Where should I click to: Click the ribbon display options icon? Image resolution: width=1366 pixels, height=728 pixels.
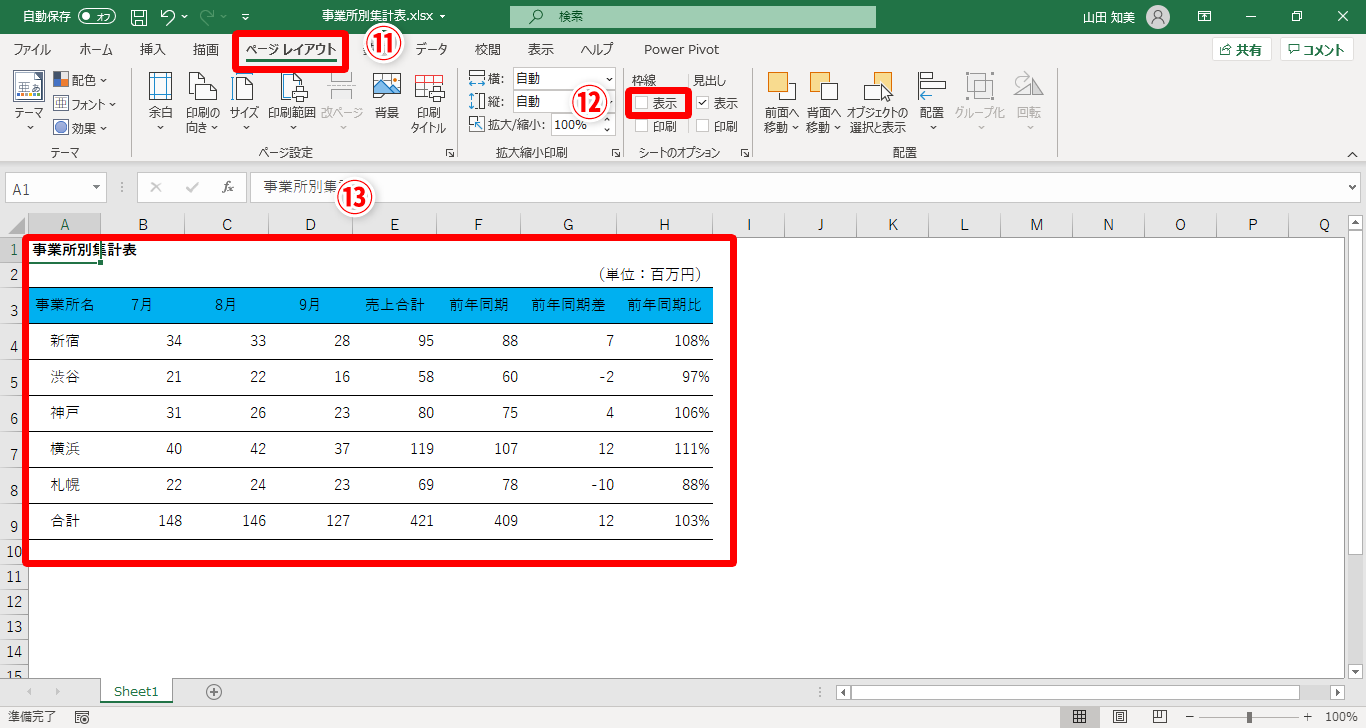coord(1205,16)
